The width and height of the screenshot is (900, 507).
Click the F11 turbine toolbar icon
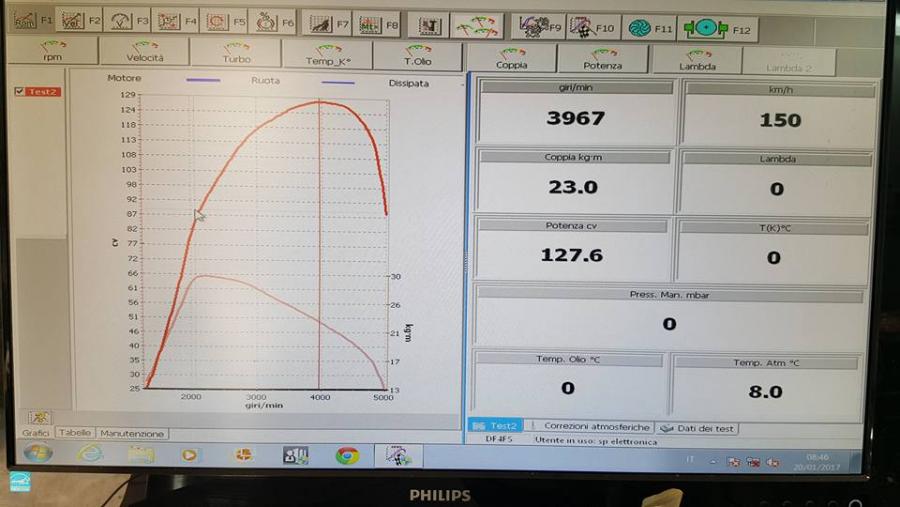click(648, 29)
